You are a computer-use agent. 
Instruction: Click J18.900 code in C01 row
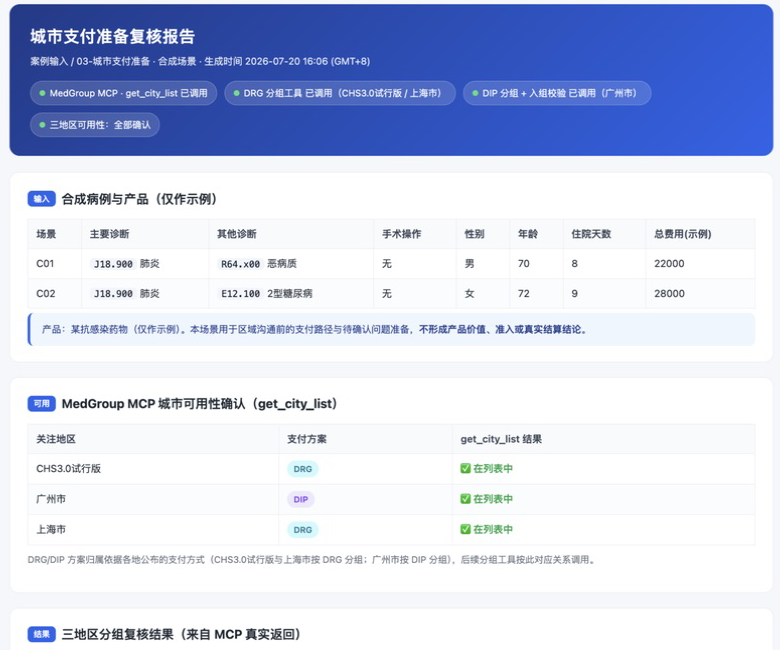[x=113, y=264]
